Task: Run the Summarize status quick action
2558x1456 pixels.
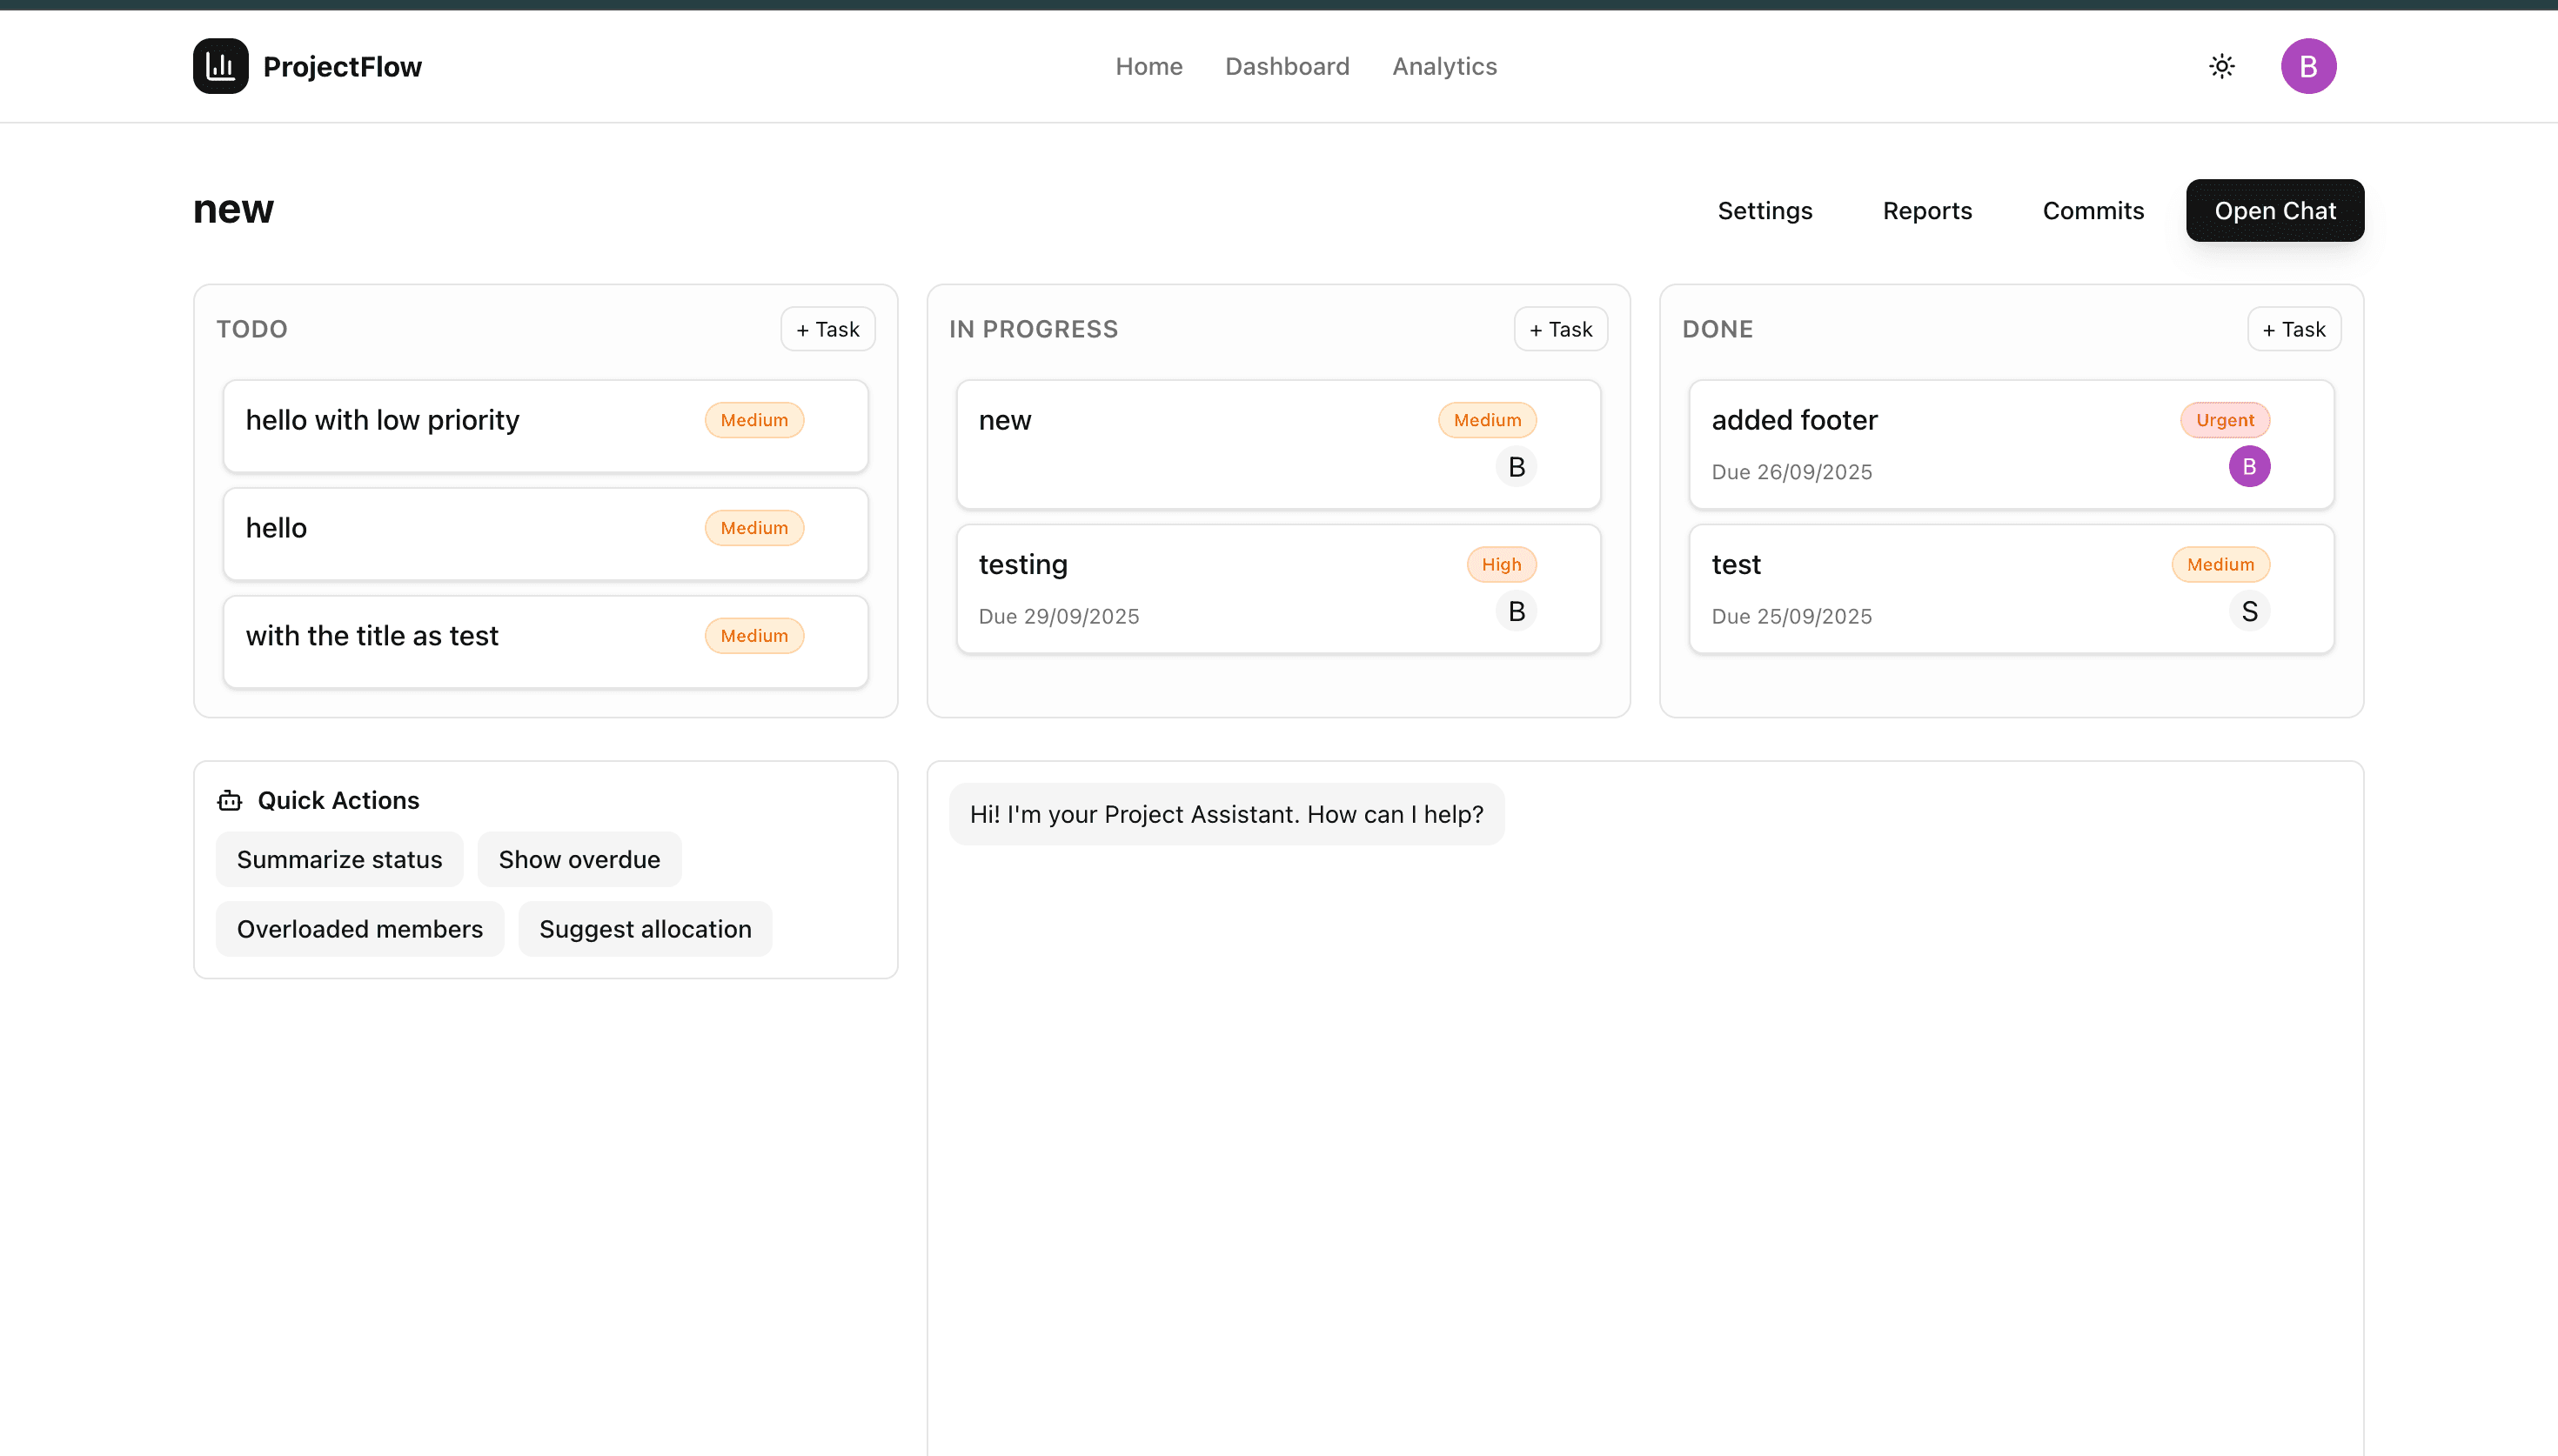Action: point(338,858)
